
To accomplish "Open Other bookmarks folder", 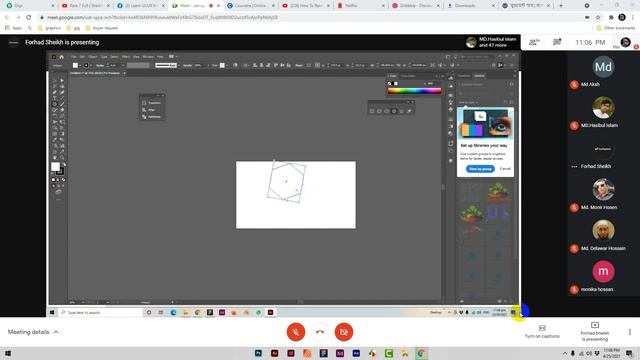I will (616, 28).
